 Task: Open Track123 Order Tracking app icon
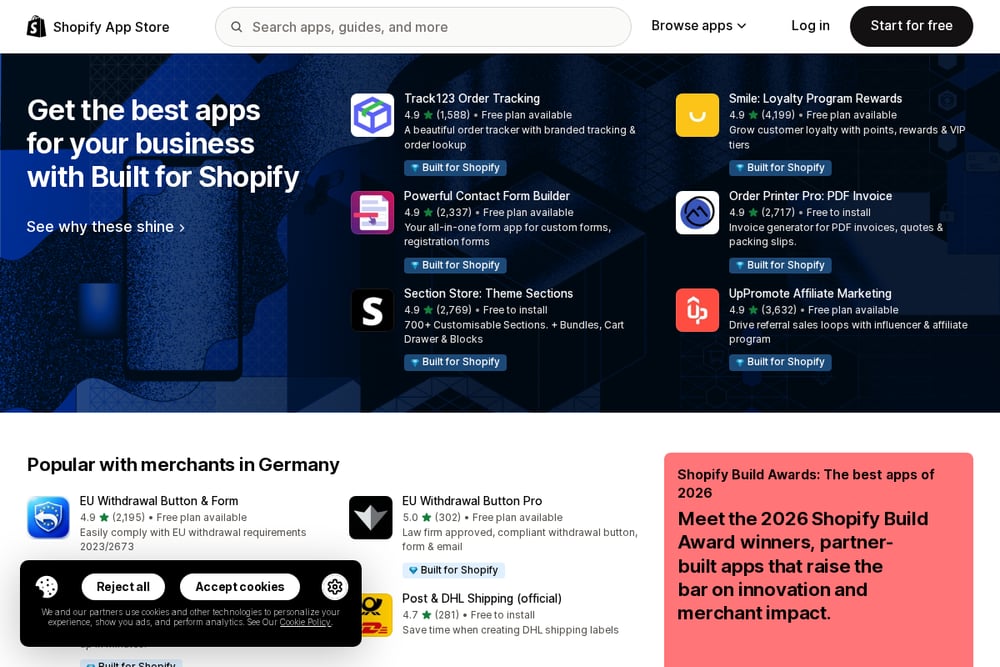(x=372, y=115)
